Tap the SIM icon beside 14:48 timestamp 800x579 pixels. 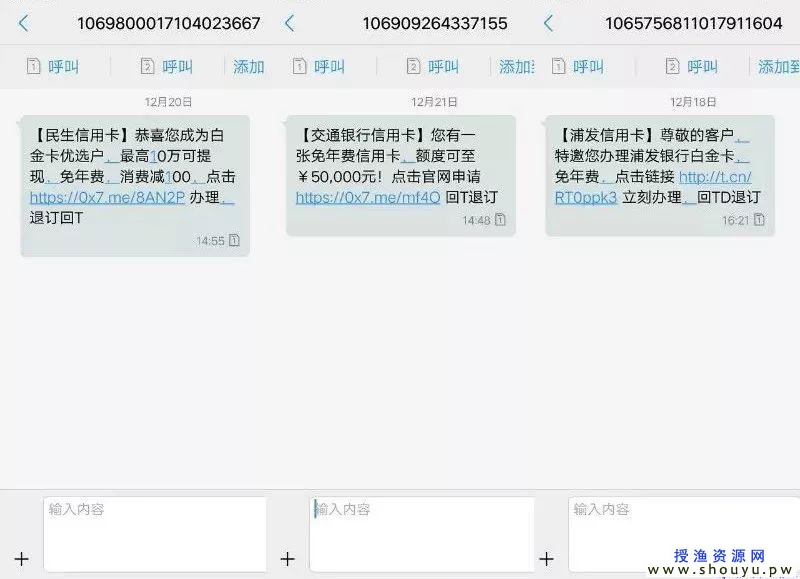tap(501, 220)
